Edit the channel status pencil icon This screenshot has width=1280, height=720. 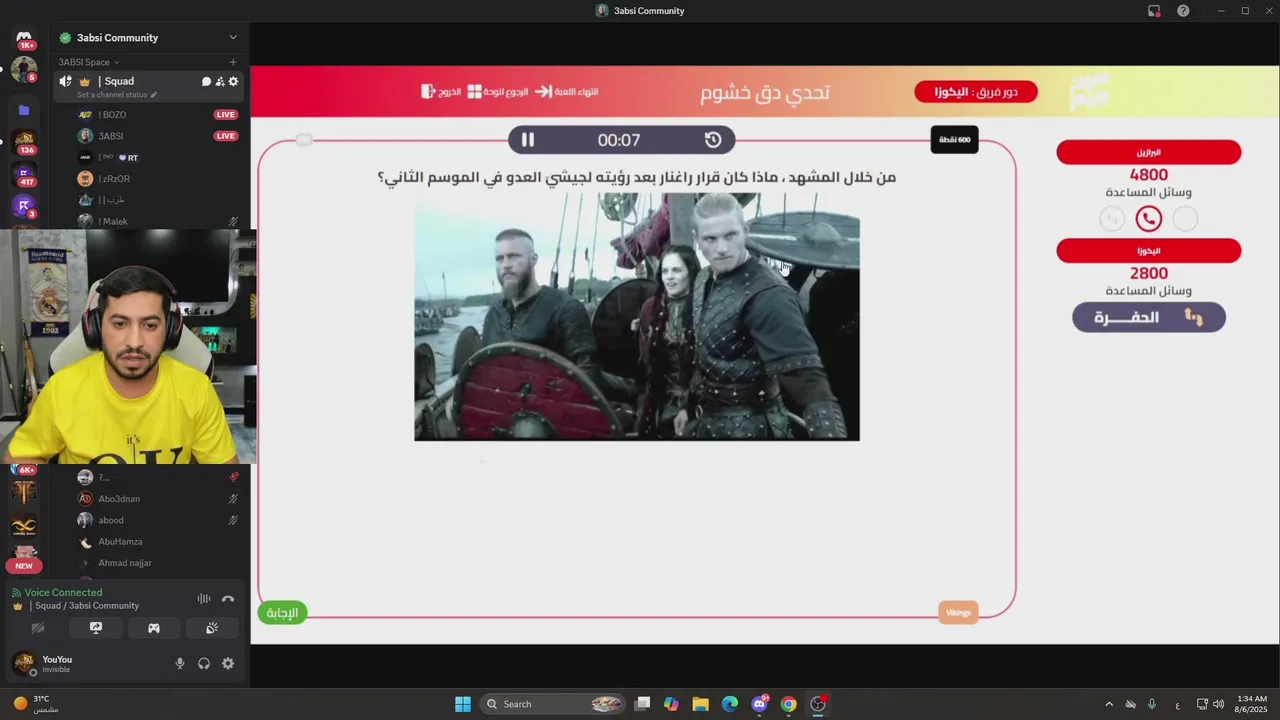[x=153, y=95]
